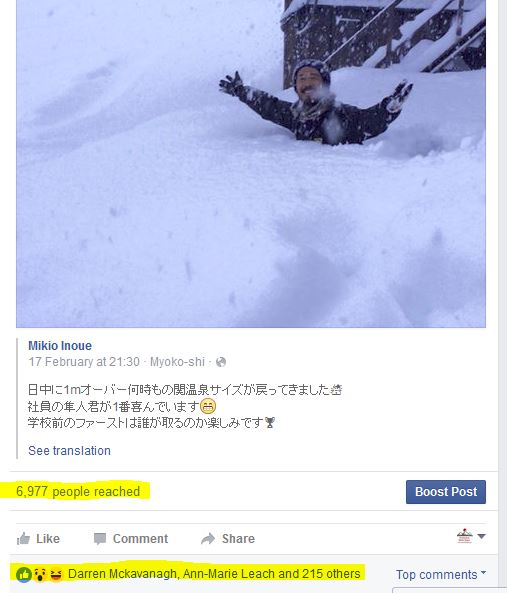The width and height of the screenshot is (507, 593).
Task: Click the Comment speech bubble icon
Action: point(100,539)
